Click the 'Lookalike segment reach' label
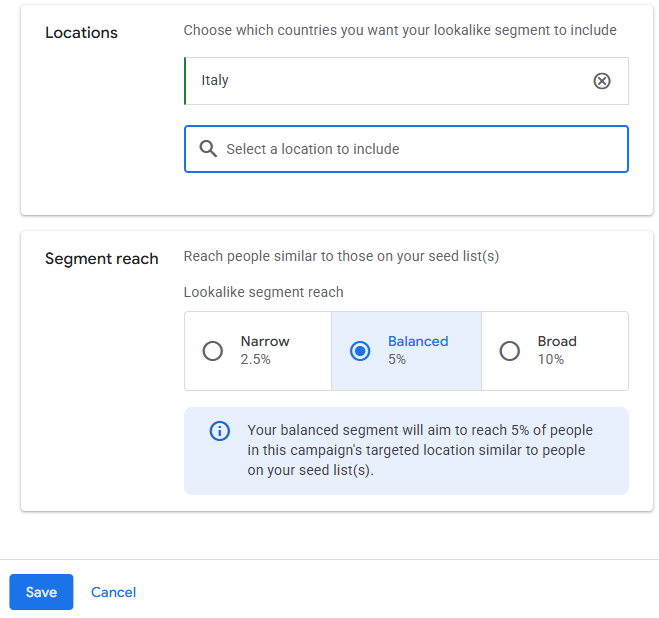Screen dimensions: 659x618 click(x=263, y=292)
